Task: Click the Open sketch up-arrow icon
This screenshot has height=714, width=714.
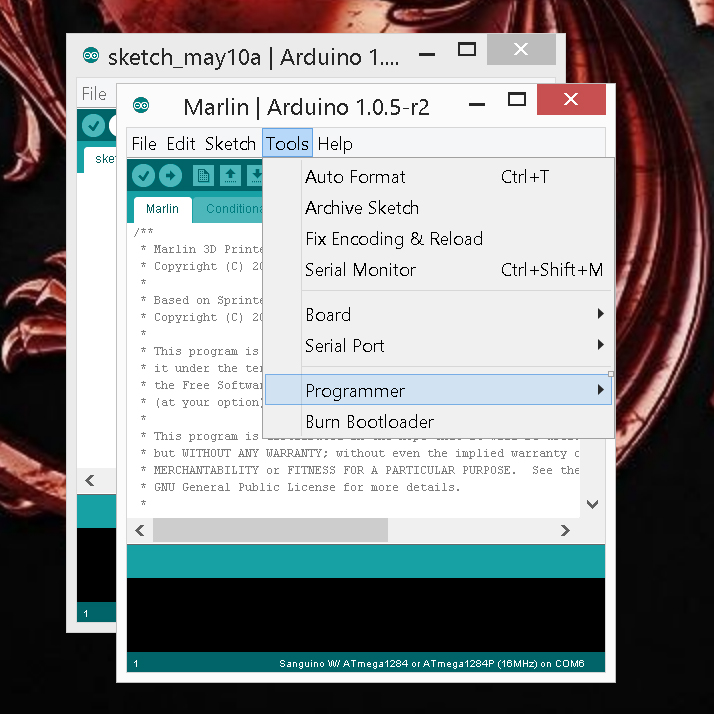Action: (x=230, y=176)
